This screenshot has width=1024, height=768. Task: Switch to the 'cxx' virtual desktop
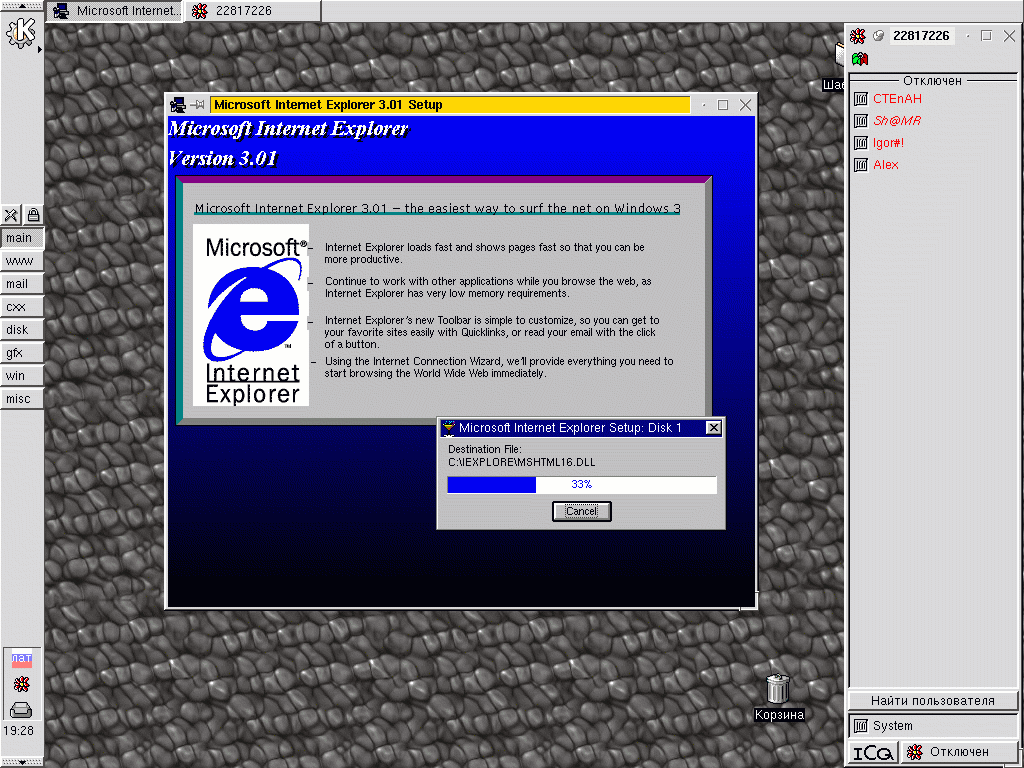22,306
